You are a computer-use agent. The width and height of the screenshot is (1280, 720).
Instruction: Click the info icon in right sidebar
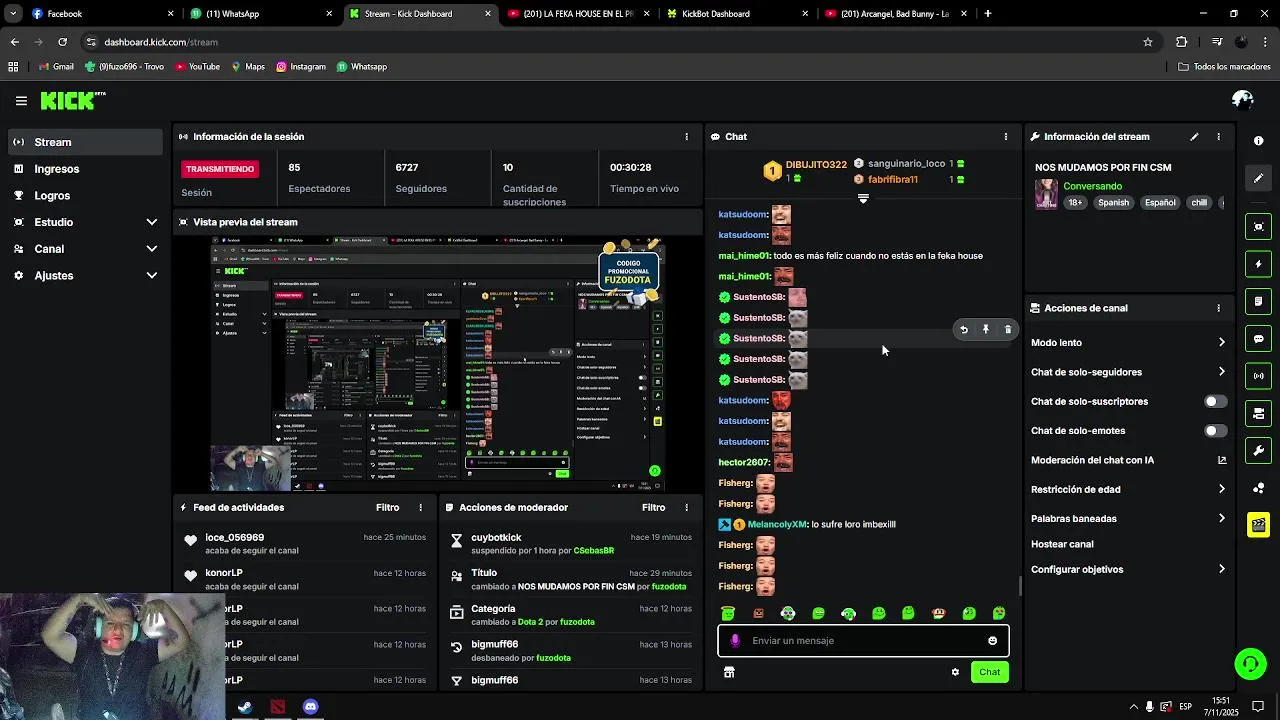(1259, 141)
